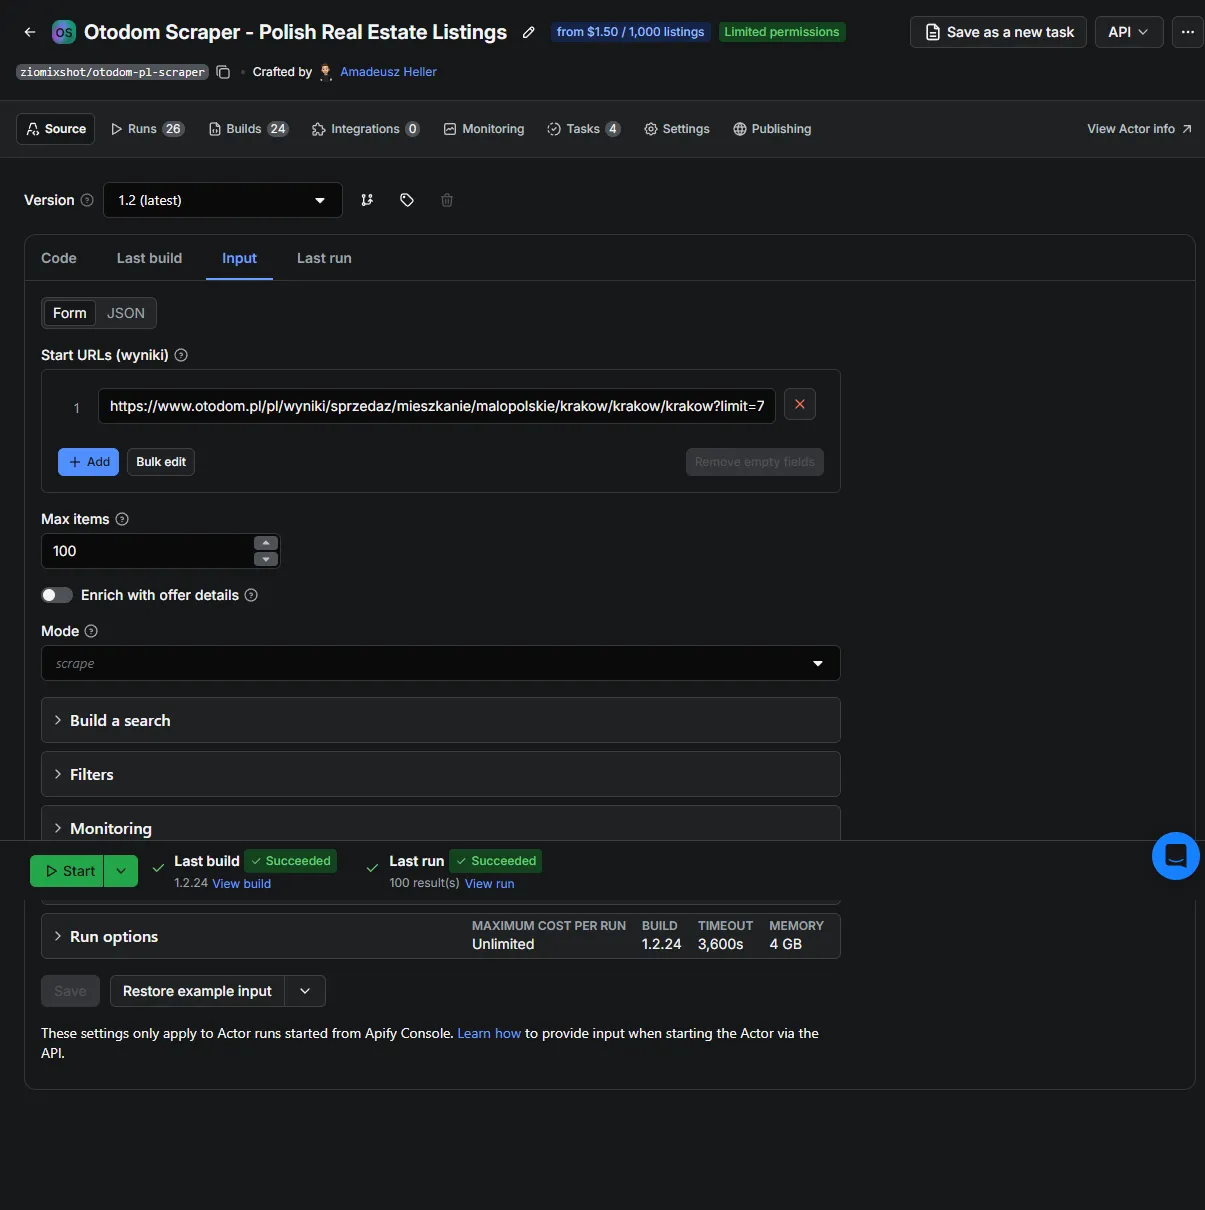Viewport: 1205px width, 1210px height.
Task: Go back using the left arrow
Action: point(30,32)
